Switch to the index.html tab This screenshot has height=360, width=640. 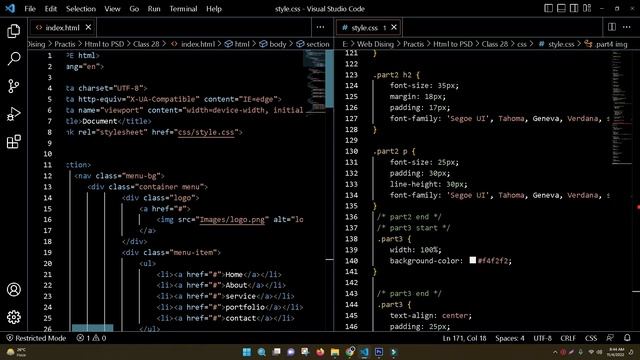pos(63,27)
